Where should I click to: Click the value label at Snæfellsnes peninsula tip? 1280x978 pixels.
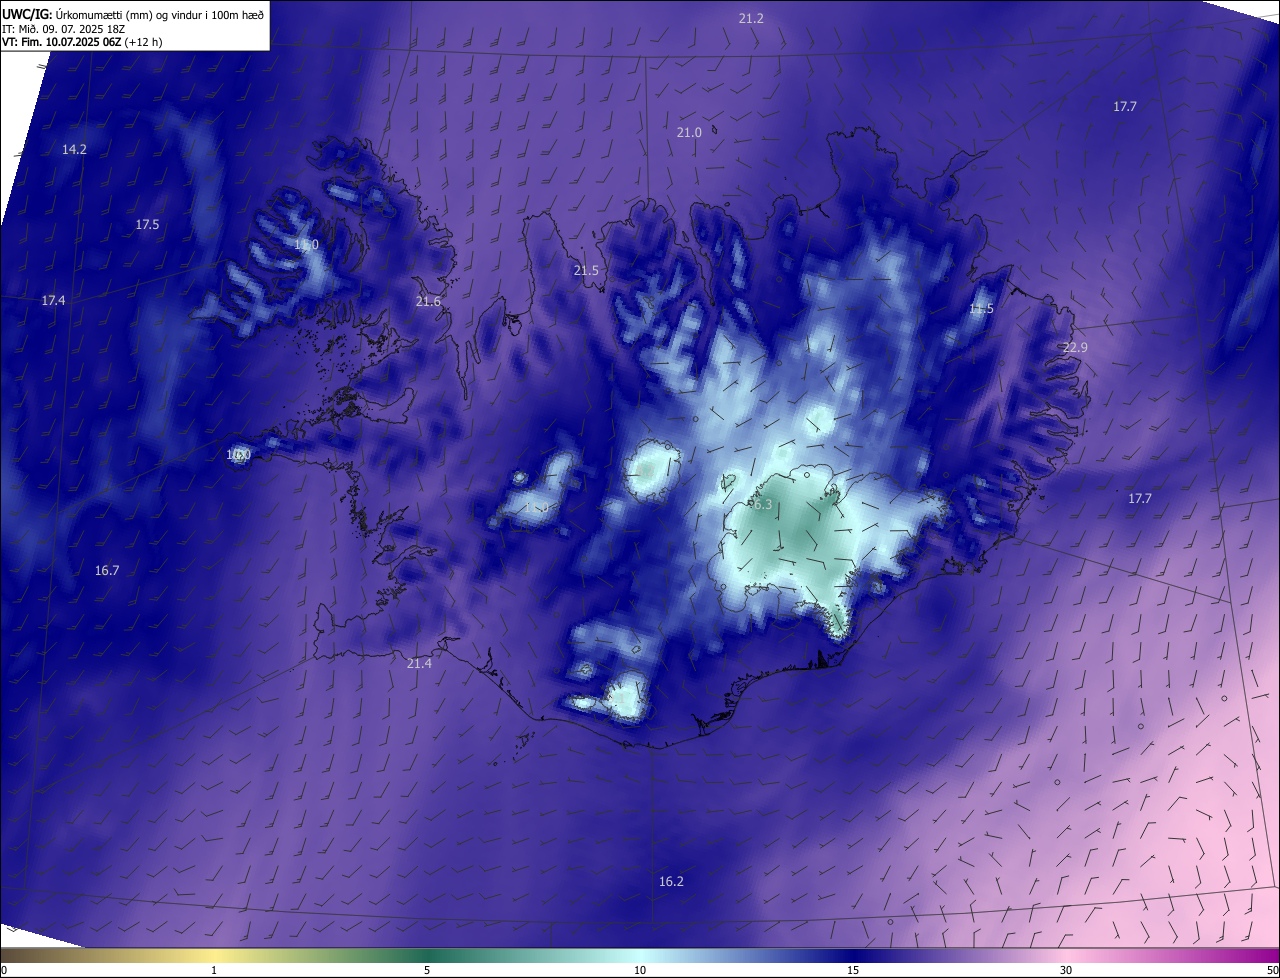[238, 455]
